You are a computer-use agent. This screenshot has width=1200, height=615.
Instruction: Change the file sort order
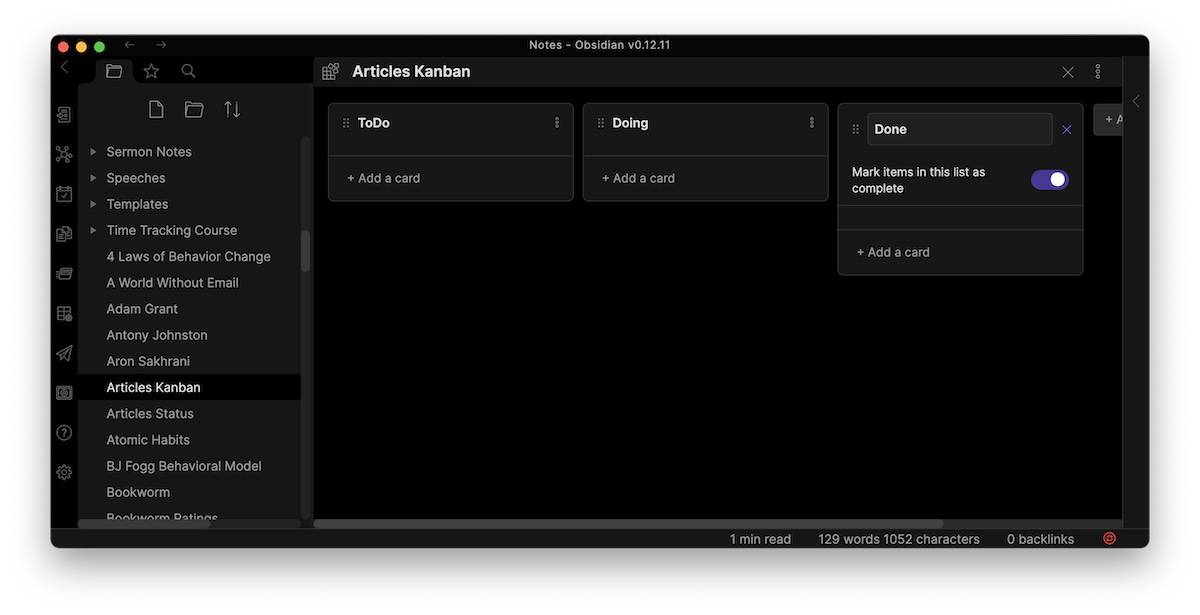232,109
